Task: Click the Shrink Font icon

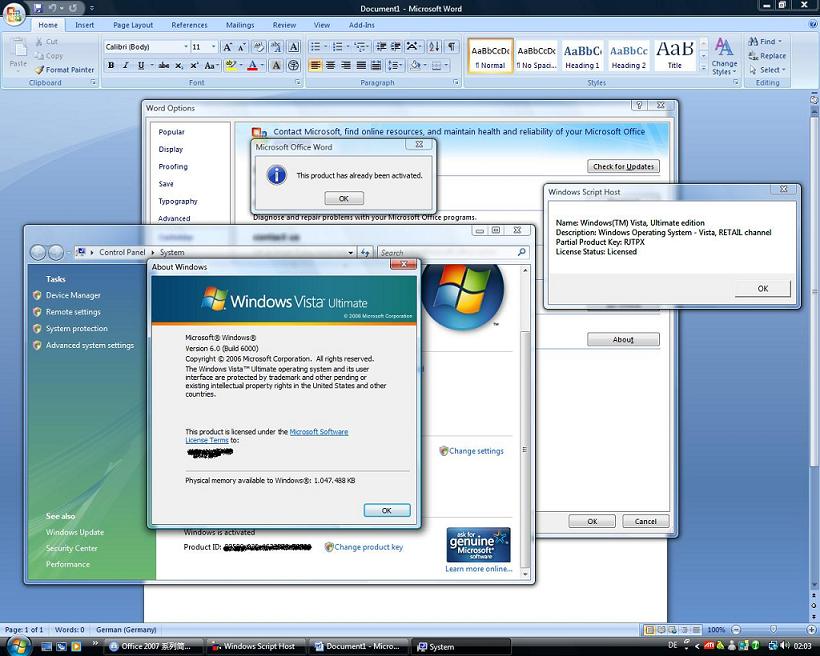Action: click(241, 47)
